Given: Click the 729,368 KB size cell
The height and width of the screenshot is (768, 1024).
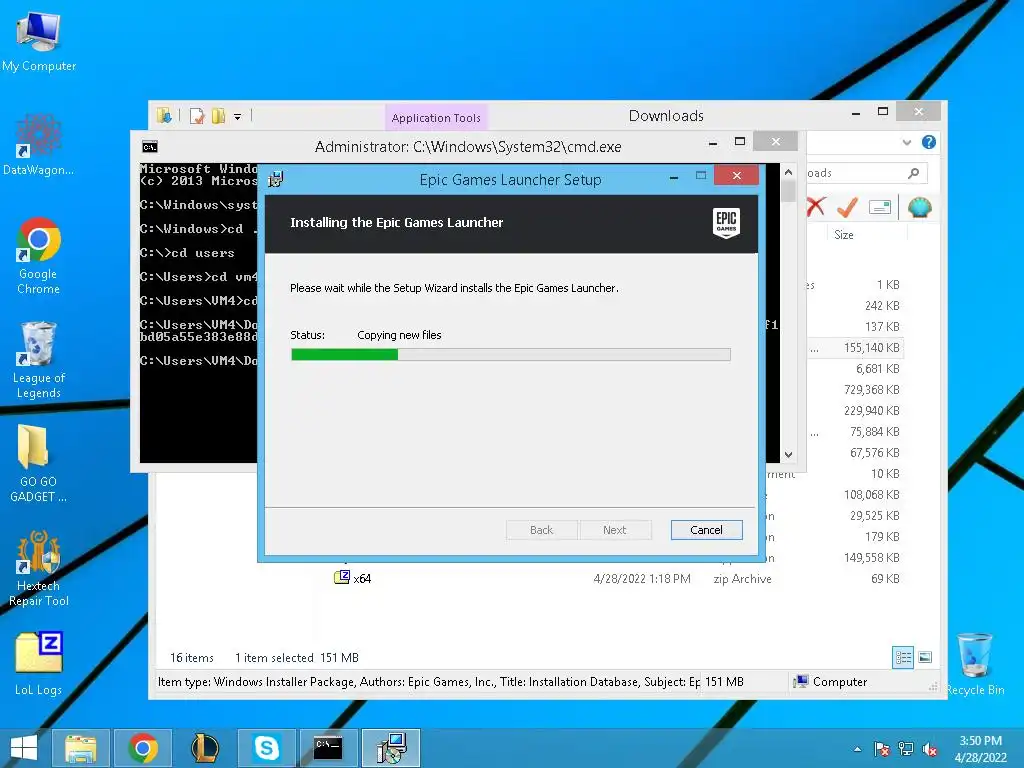Looking at the screenshot, I should point(871,390).
